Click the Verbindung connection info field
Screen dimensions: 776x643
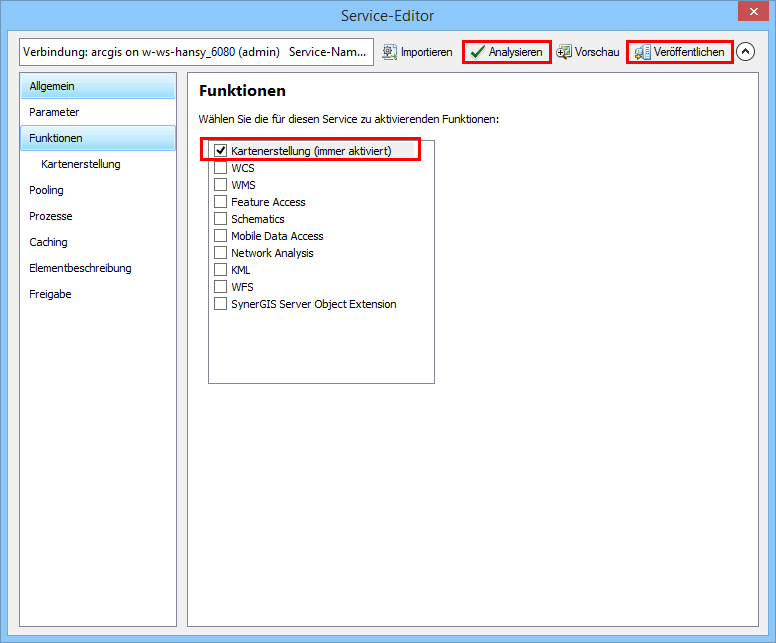(x=196, y=52)
